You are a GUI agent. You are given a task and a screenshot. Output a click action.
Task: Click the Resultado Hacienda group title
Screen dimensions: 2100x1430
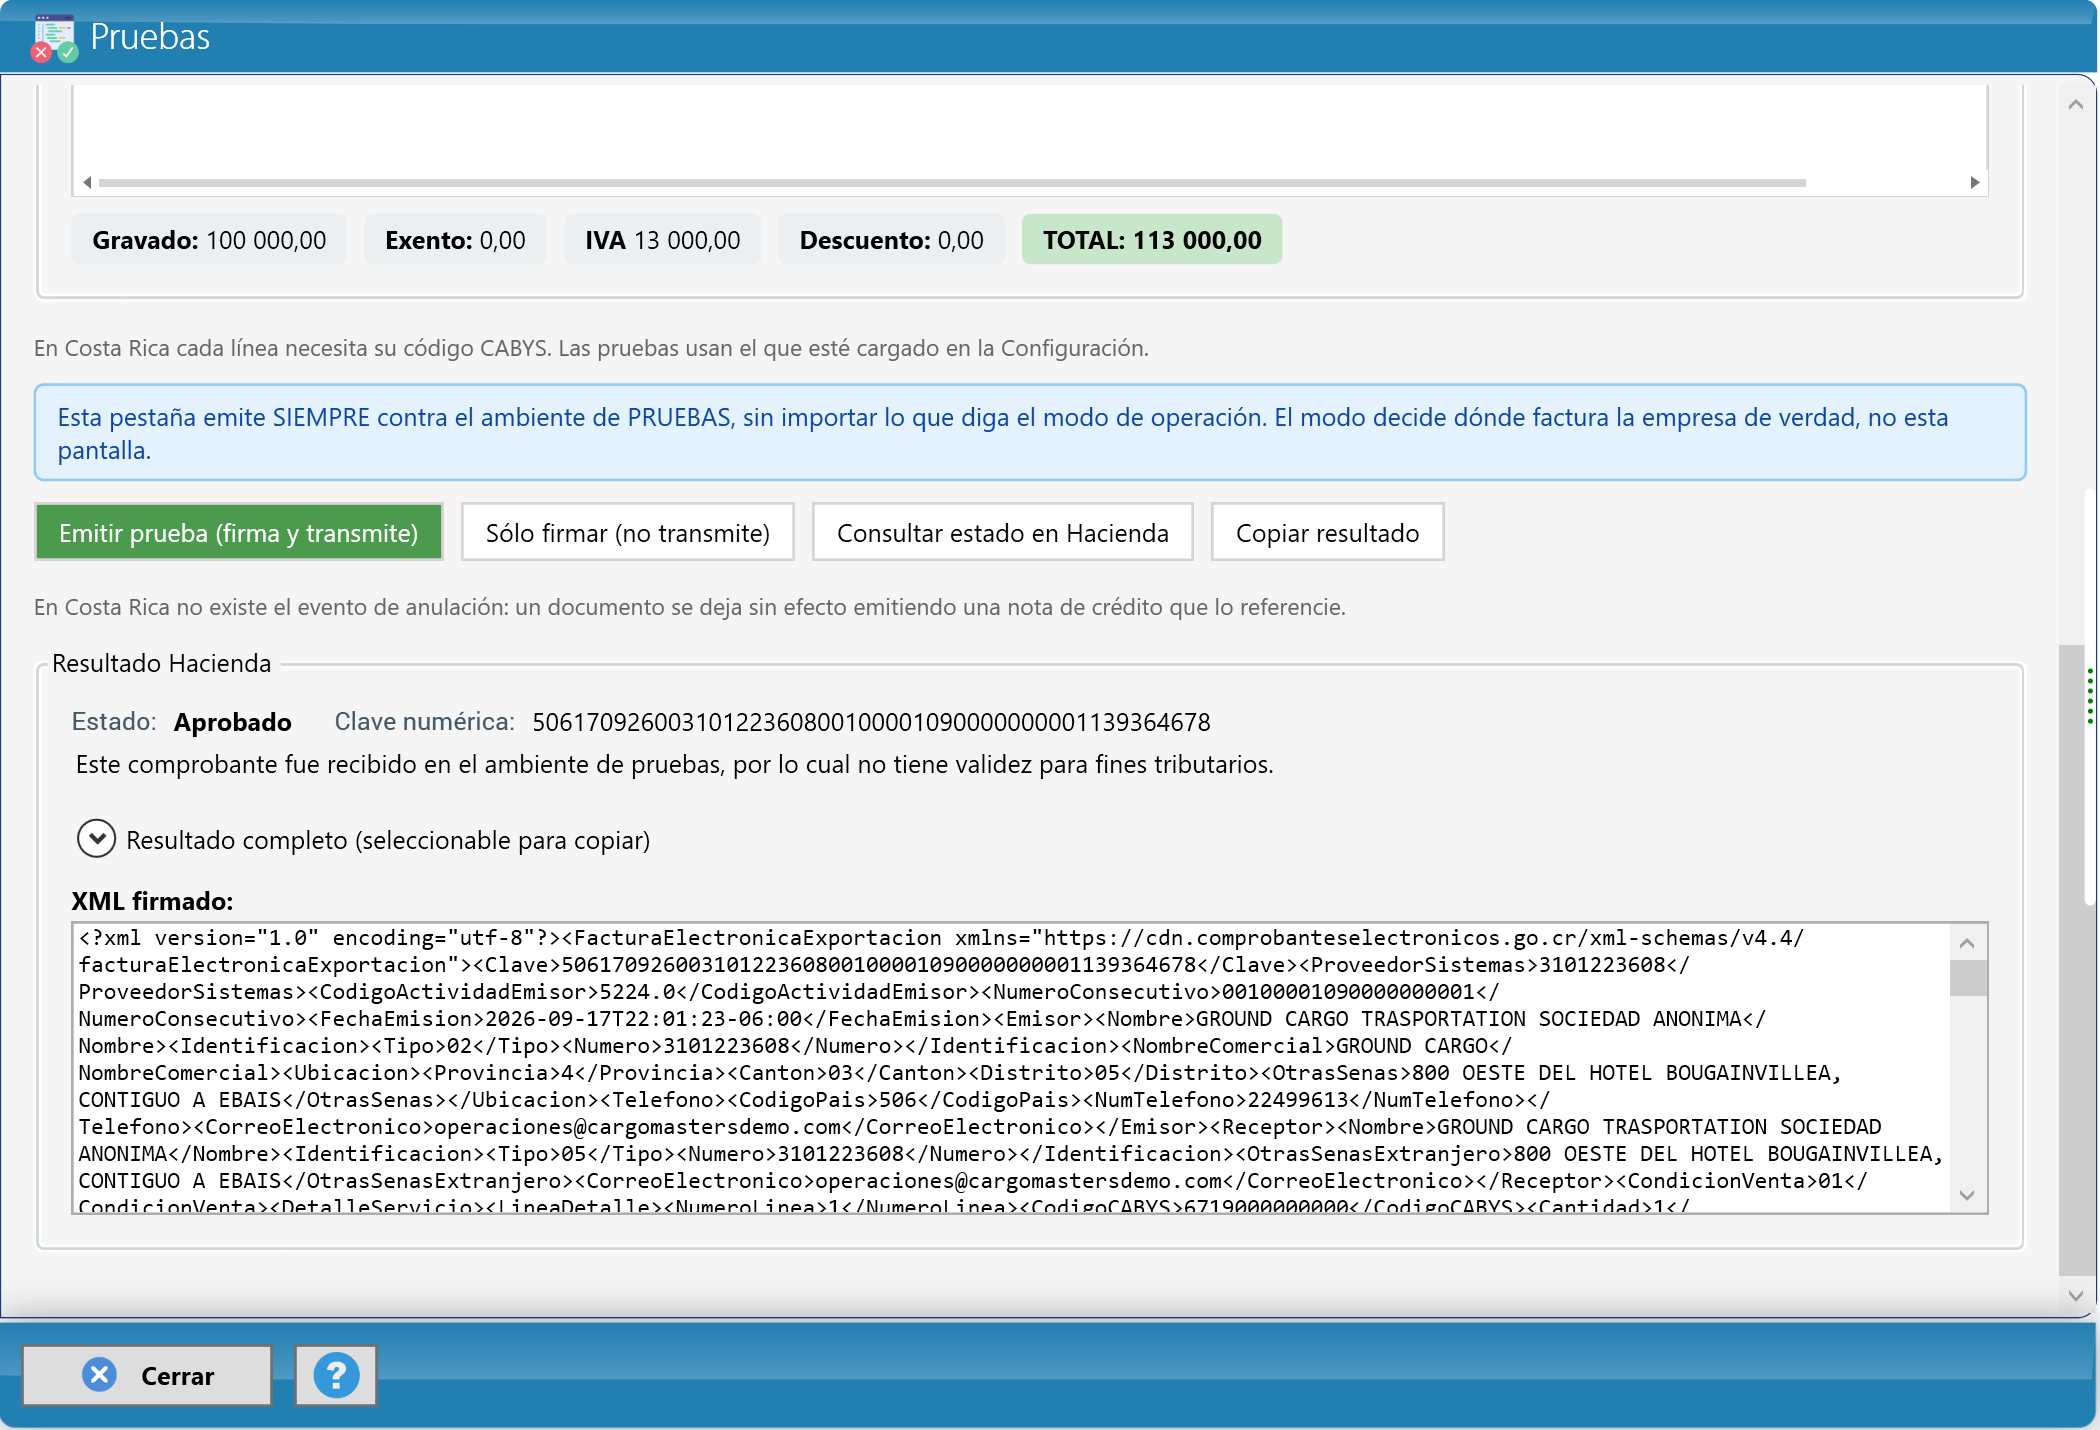pos(161,663)
